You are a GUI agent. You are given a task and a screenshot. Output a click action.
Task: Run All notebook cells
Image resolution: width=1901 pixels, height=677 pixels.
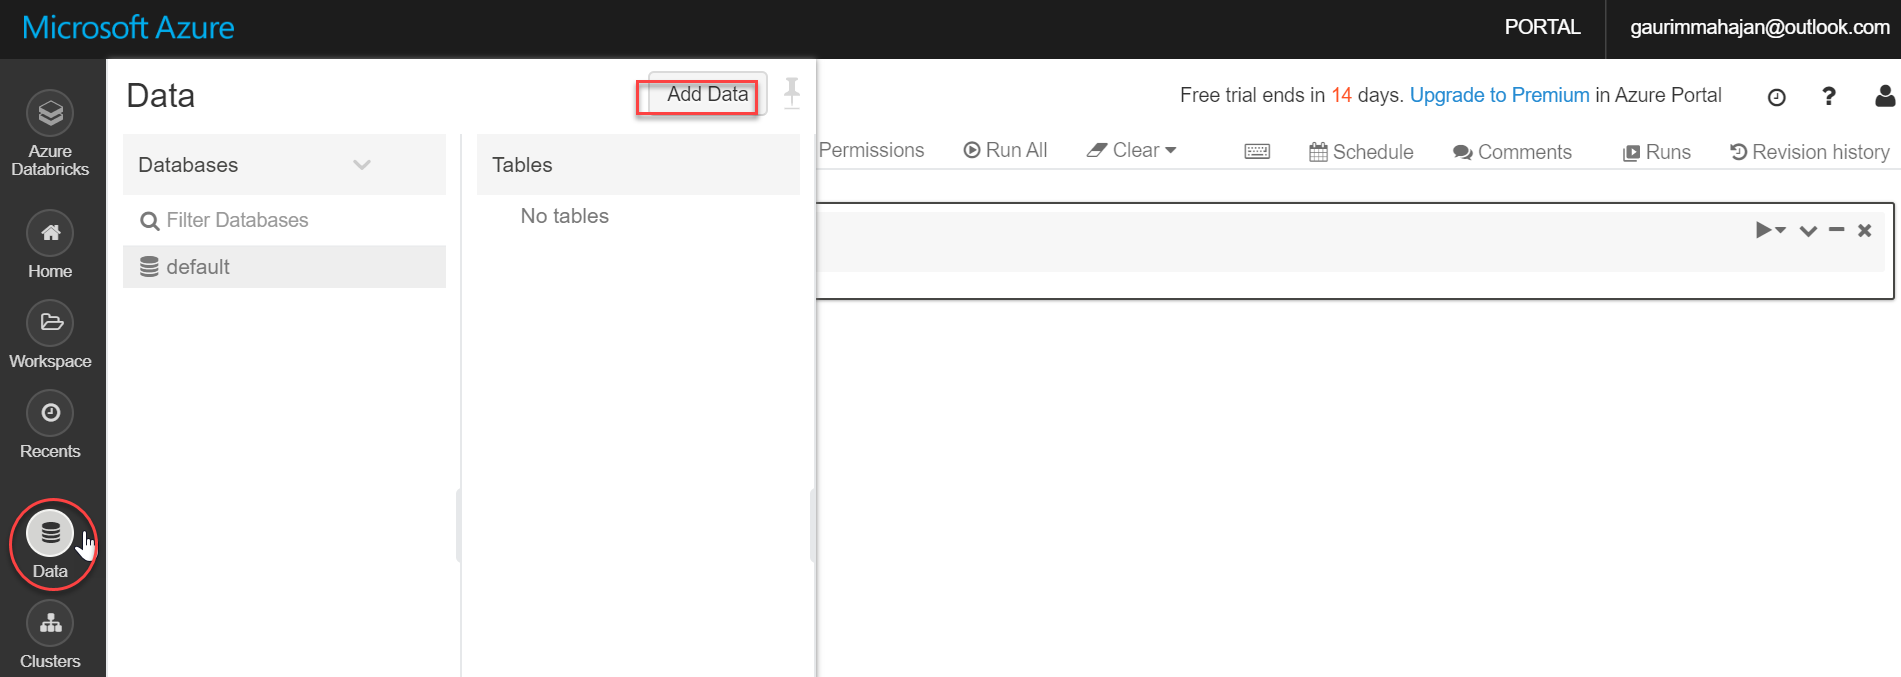(1005, 150)
